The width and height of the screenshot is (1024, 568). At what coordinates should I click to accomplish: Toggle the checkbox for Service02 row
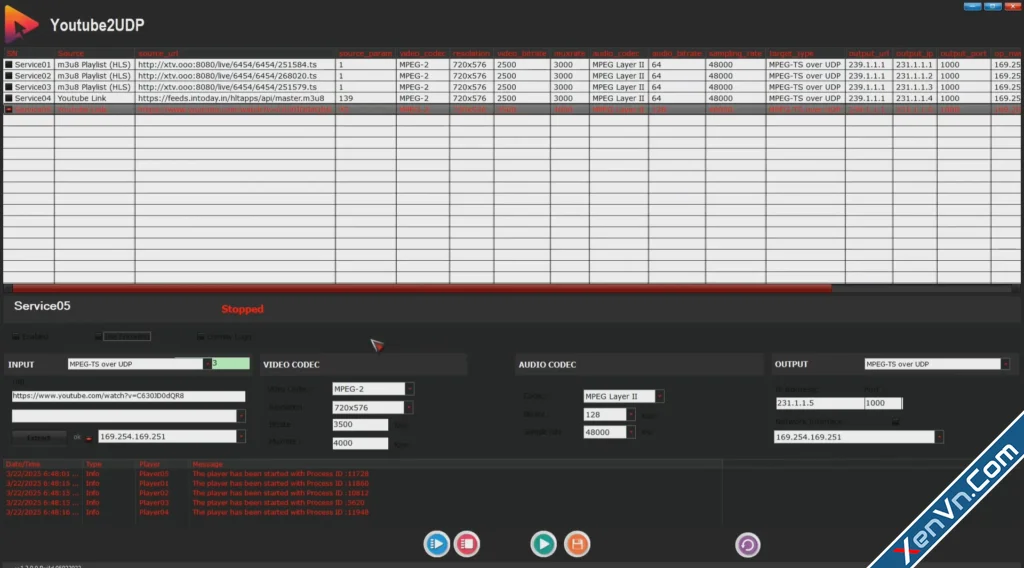[x=8, y=76]
